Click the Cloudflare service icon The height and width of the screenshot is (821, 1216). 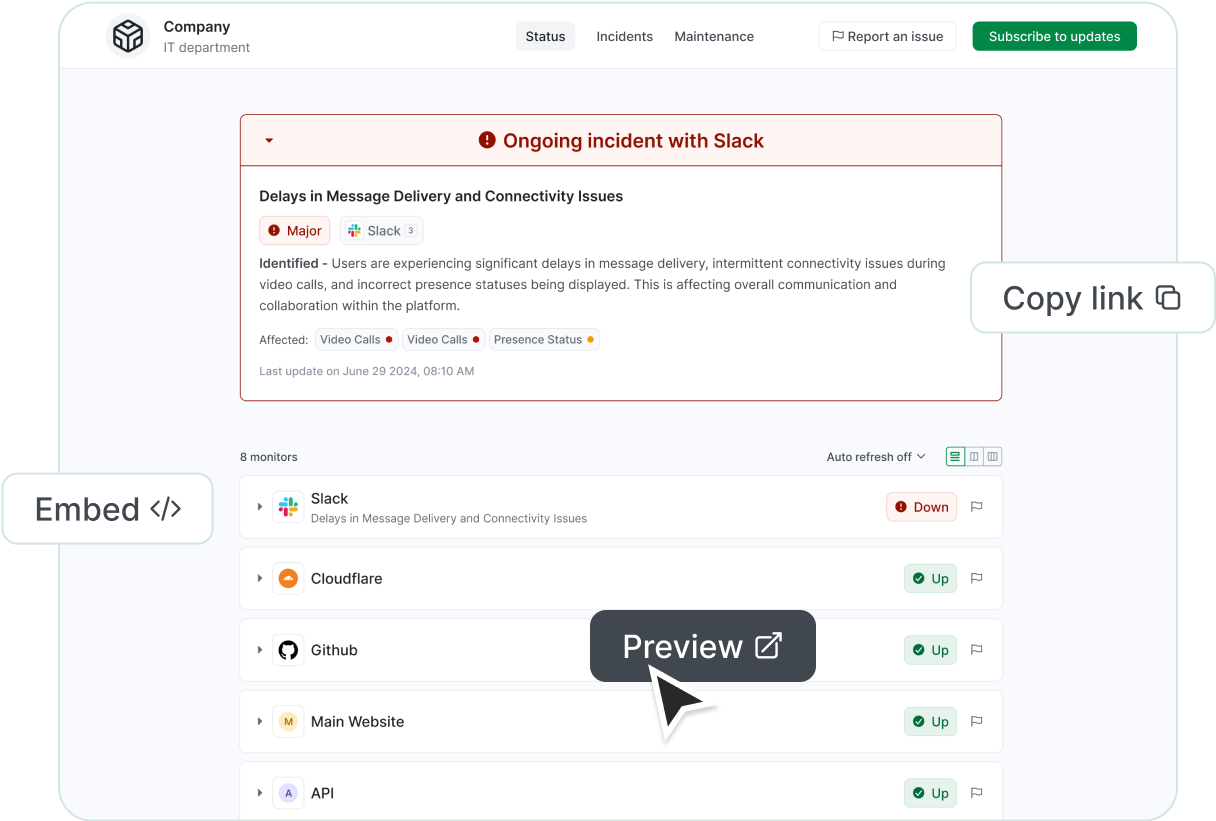click(x=288, y=578)
